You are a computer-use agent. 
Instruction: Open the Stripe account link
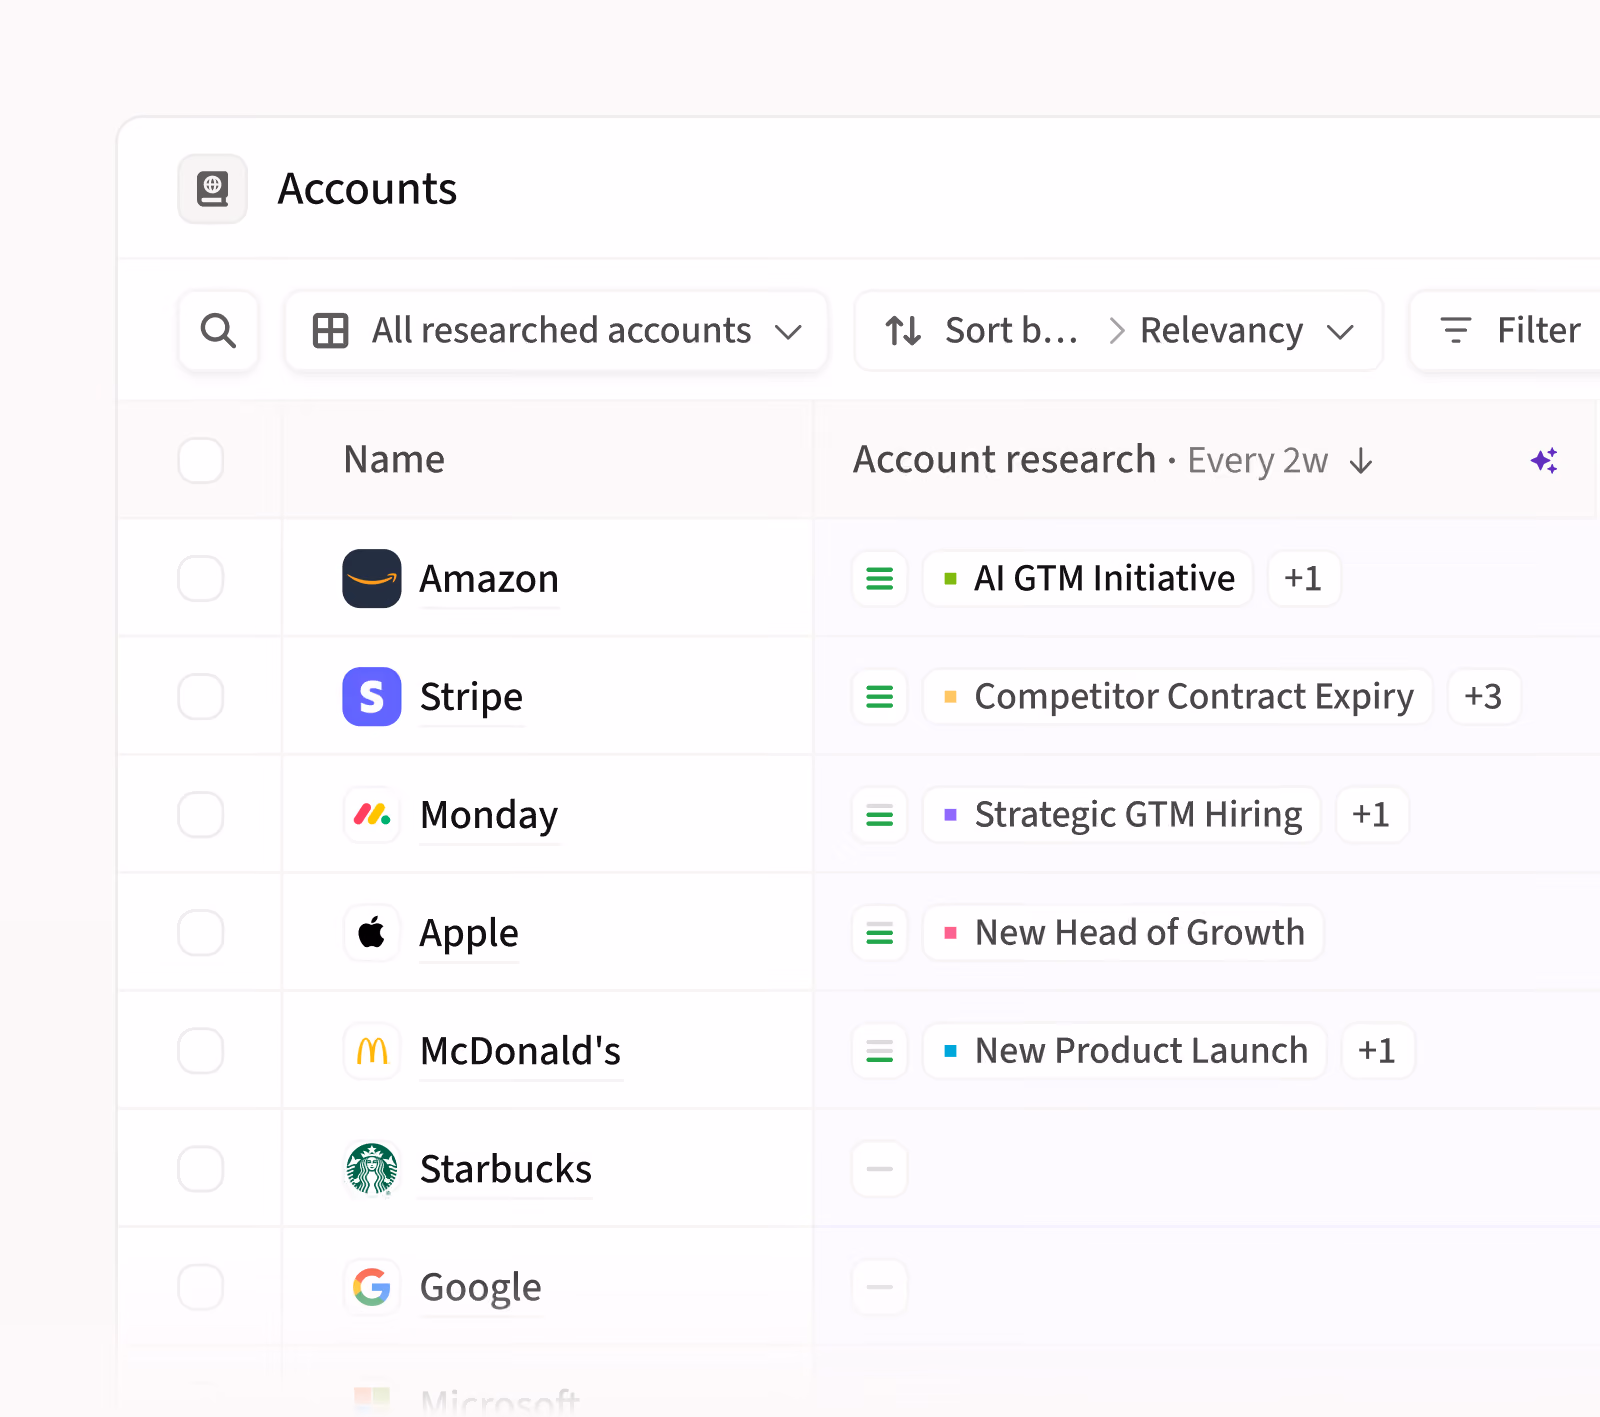tap(471, 697)
